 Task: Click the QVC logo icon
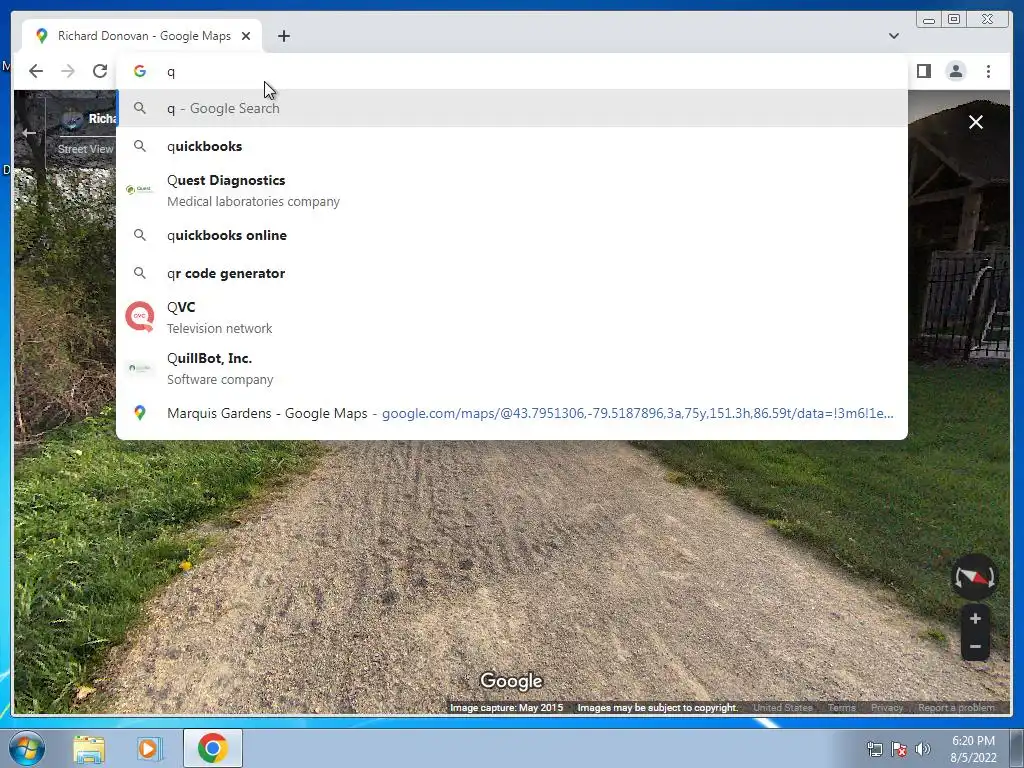pyautogui.click(x=140, y=317)
